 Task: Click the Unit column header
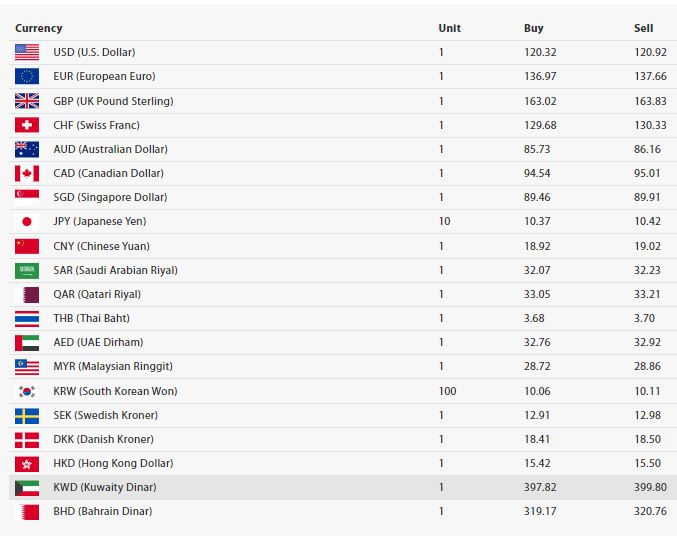(x=449, y=28)
